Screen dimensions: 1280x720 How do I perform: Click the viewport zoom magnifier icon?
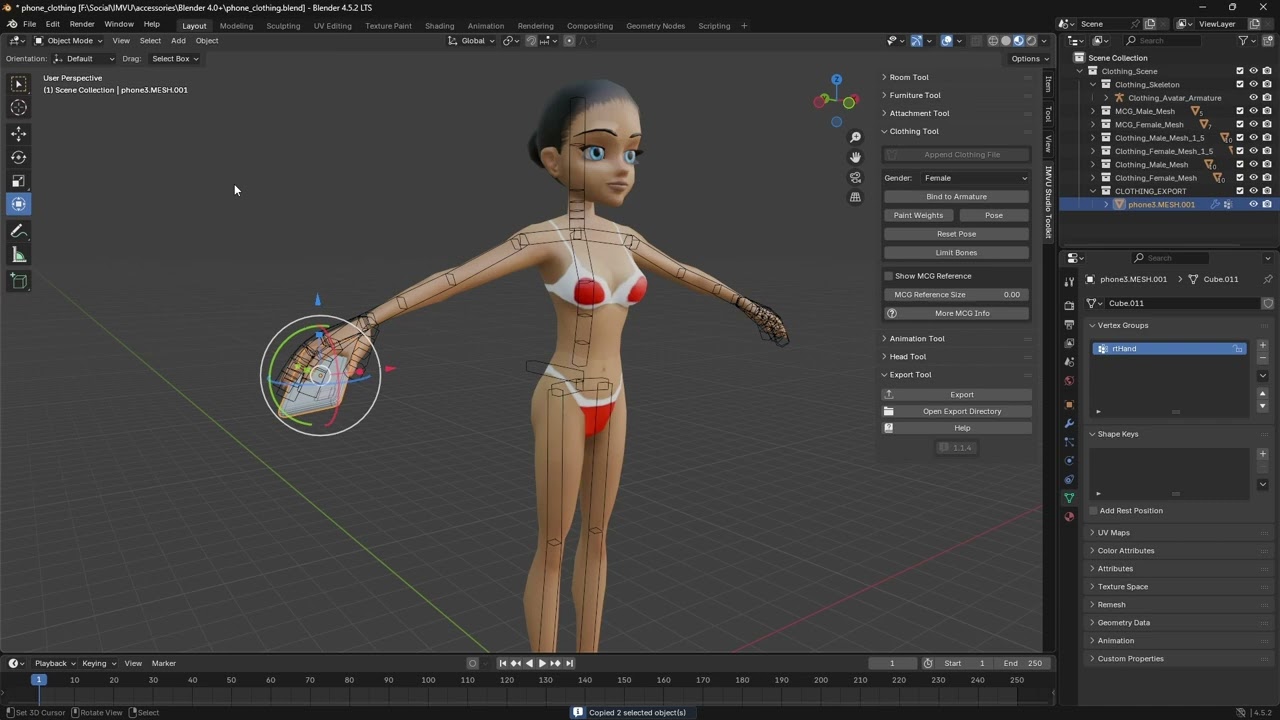(855, 137)
